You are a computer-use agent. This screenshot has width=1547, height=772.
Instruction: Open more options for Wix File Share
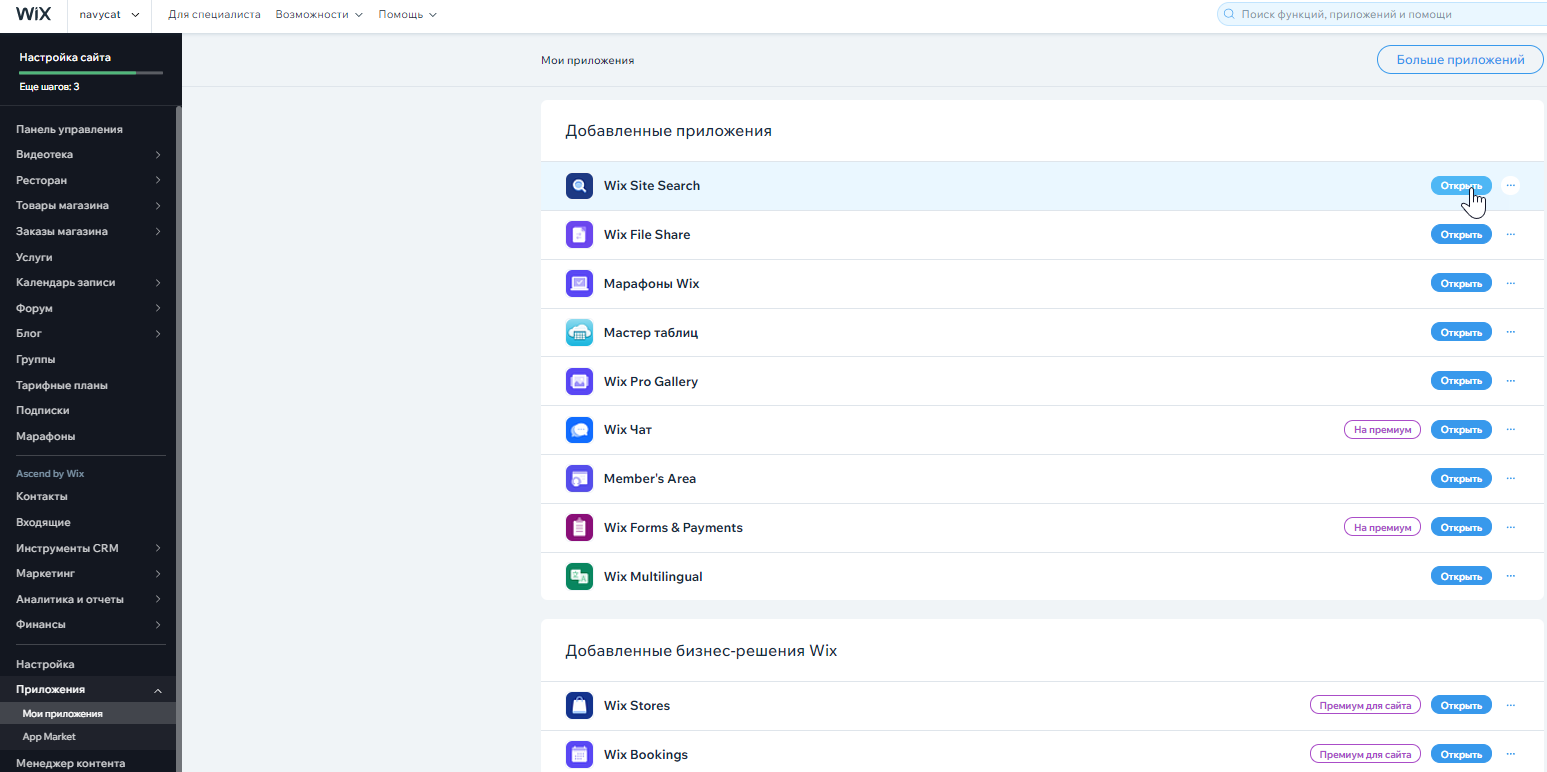[1510, 235]
